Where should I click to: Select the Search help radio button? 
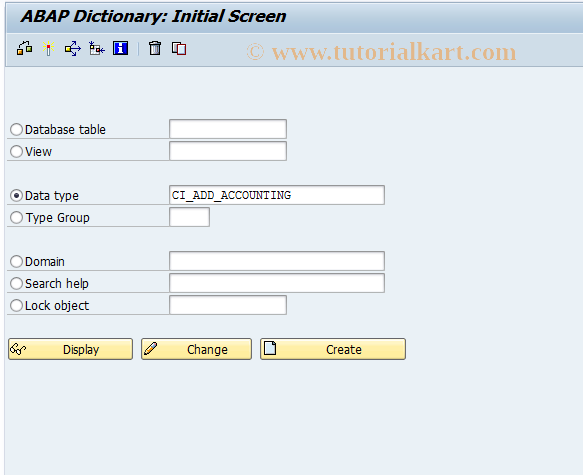coord(16,284)
